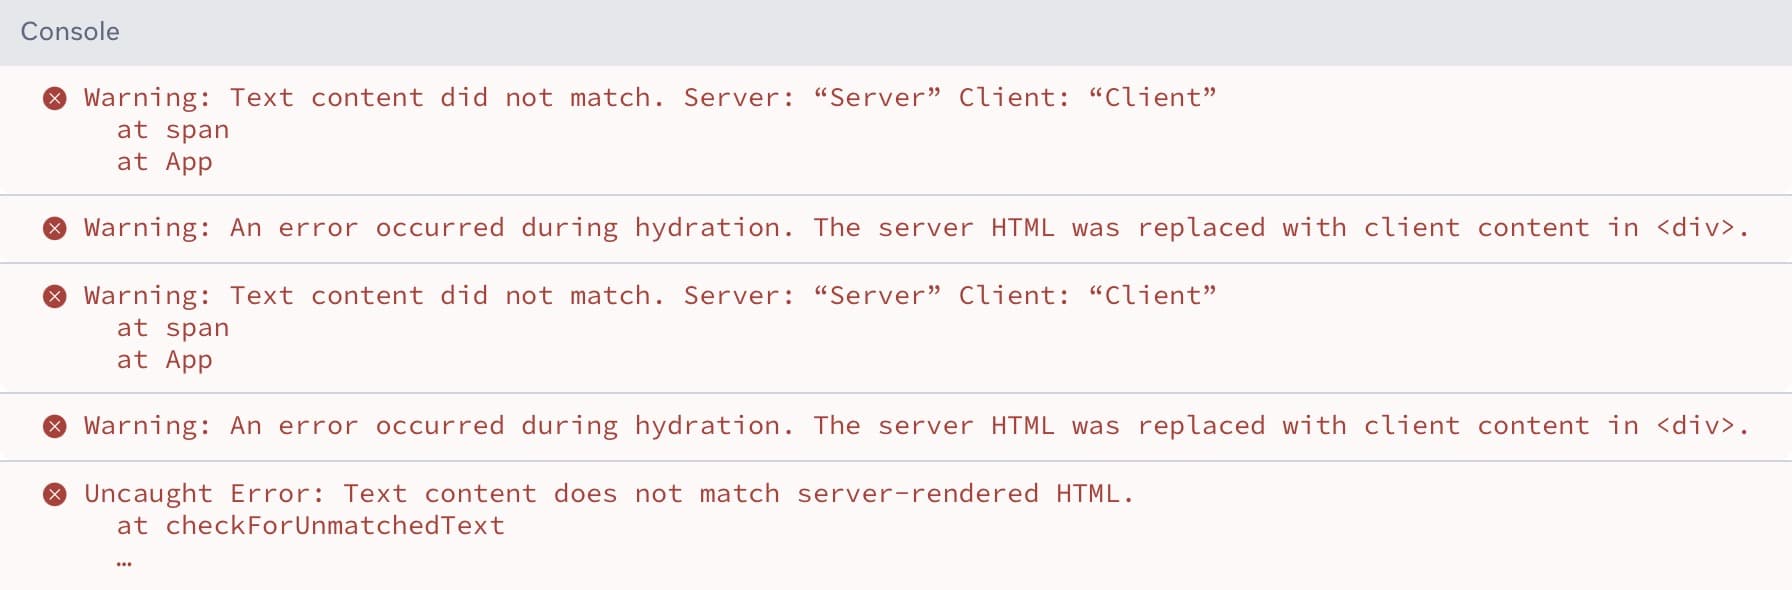
Task: Click error icon of first hydration warning
Action: point(55,229)
